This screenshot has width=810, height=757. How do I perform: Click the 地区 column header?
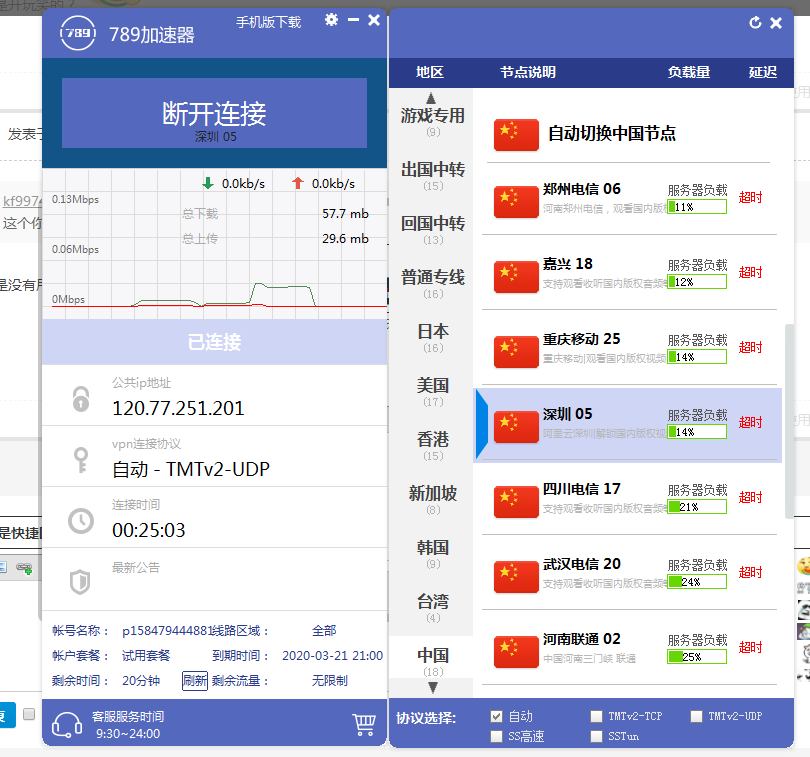click(430, 72)
